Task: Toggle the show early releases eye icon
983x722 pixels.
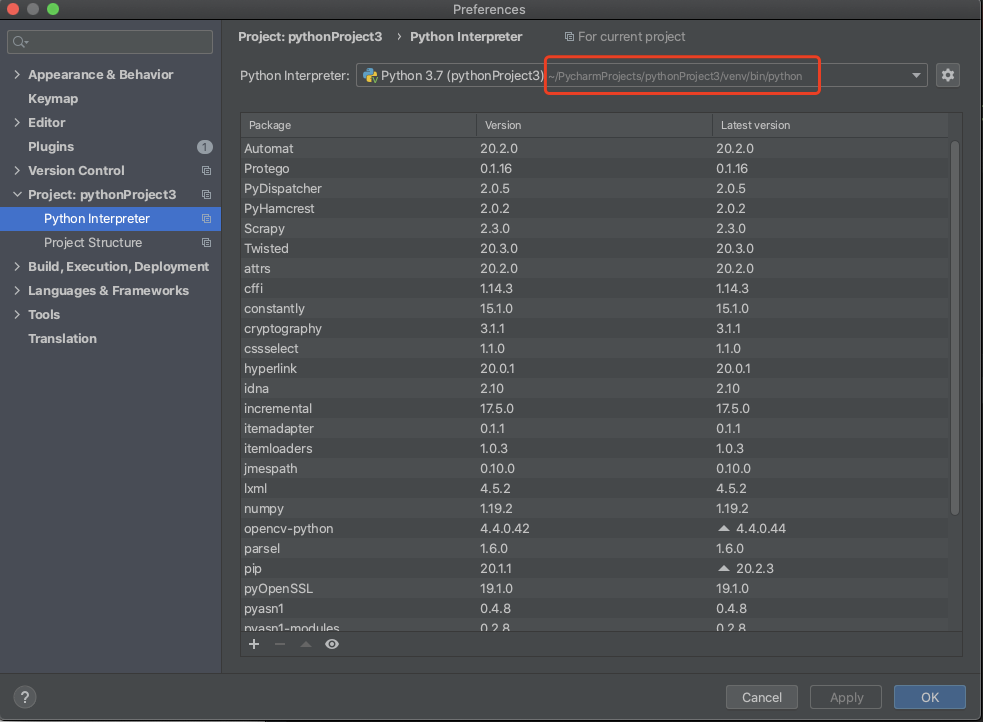Action: (332, 644)
